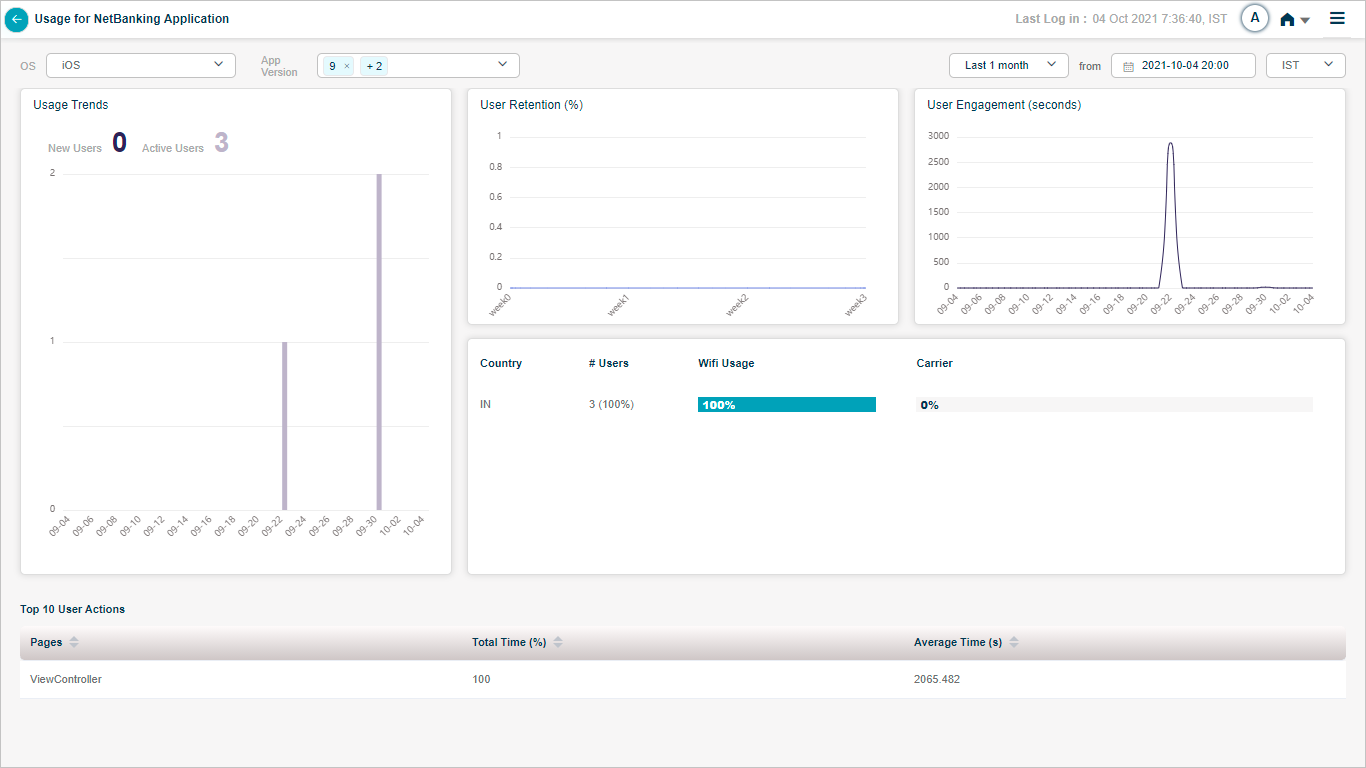This screenshot has height=768, width=1366.
Task: Expand the caret next to home icon
Action: click(x=1305, y=21)
